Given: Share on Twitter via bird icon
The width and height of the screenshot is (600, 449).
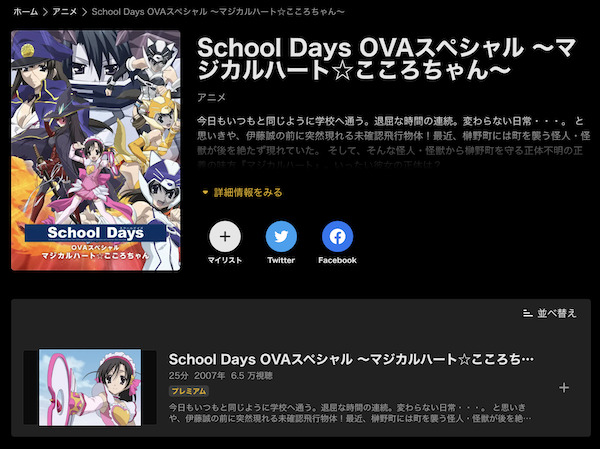Looking at the screenshot, I should (x=281, y=237).
